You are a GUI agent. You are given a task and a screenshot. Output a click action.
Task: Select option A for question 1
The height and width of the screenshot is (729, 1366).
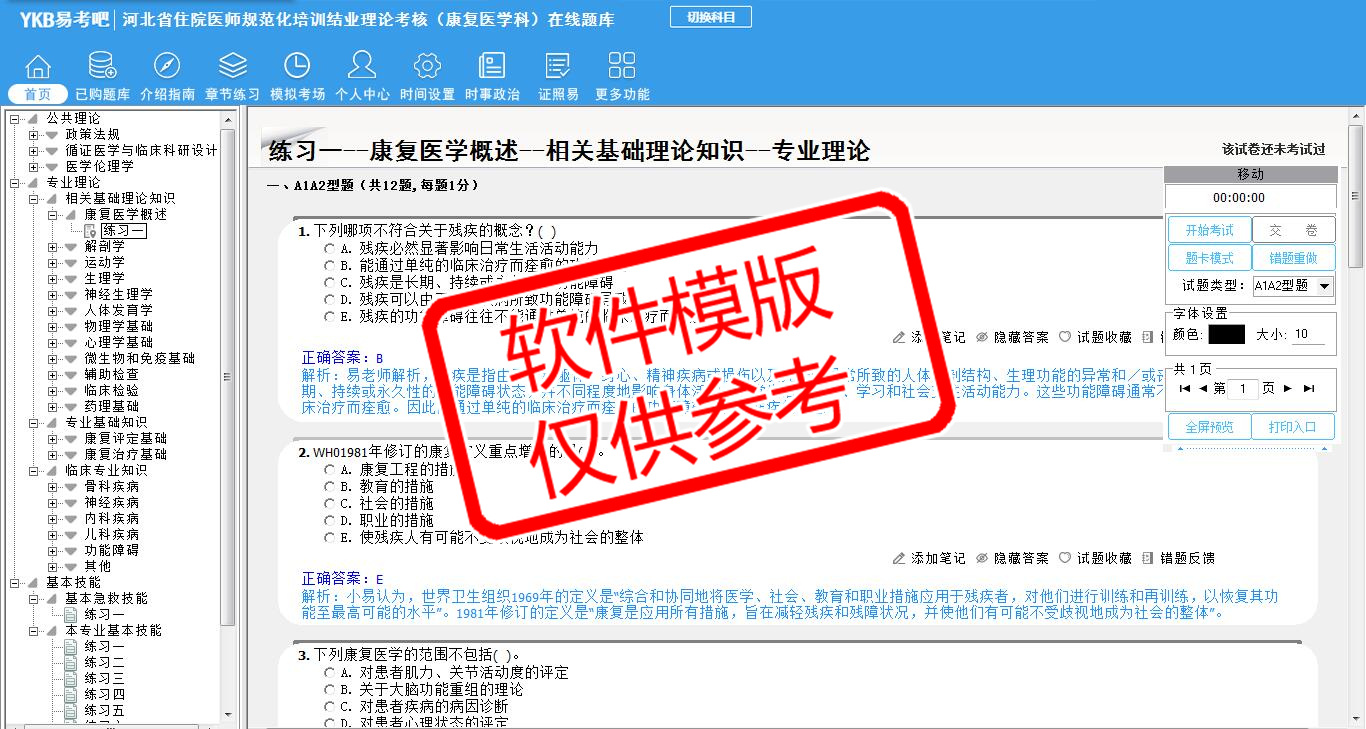(x=329, y=248)
